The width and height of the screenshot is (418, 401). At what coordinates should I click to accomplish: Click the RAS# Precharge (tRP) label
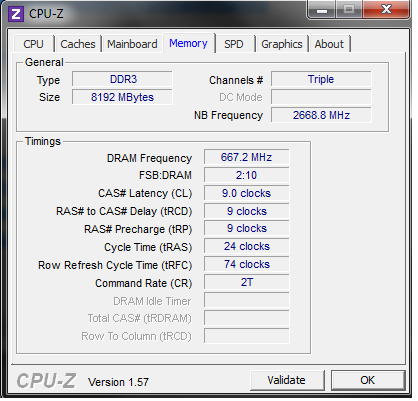(138, 229)
